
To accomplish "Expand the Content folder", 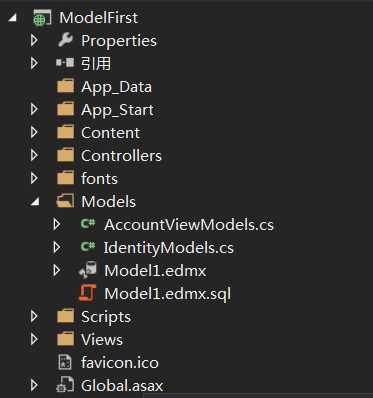I will tap(34, 132).
